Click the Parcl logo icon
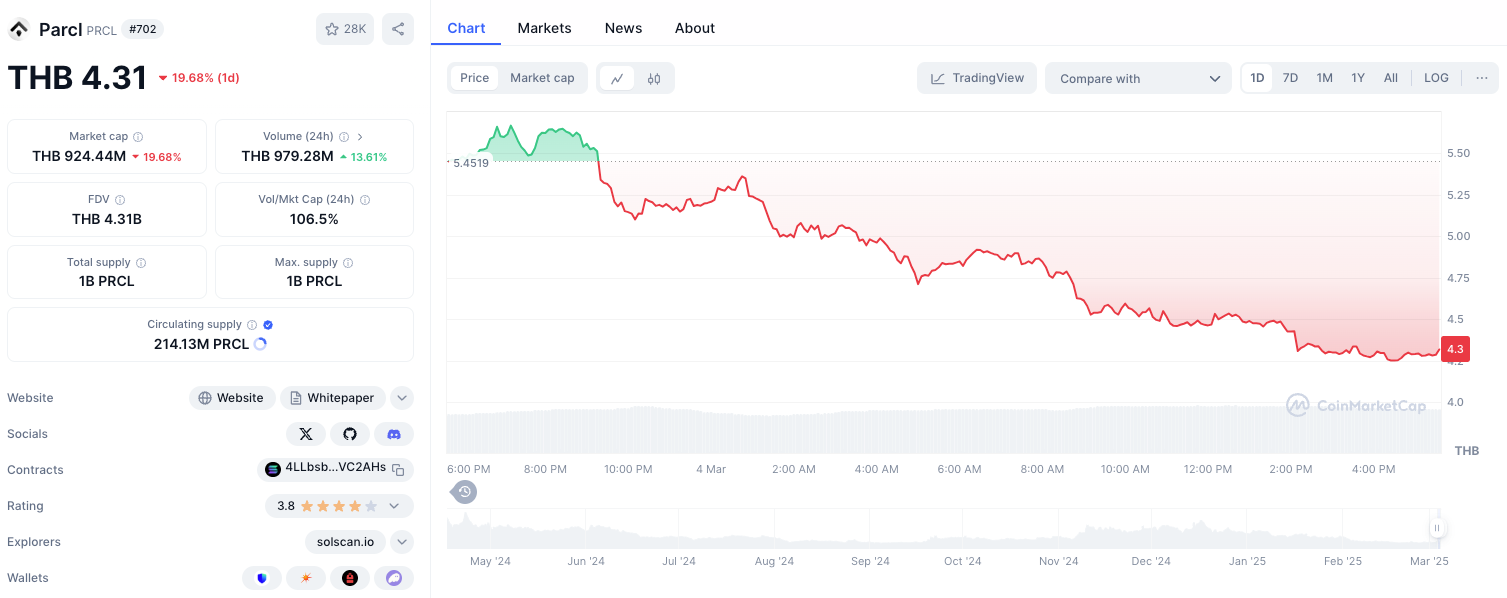 19,29
